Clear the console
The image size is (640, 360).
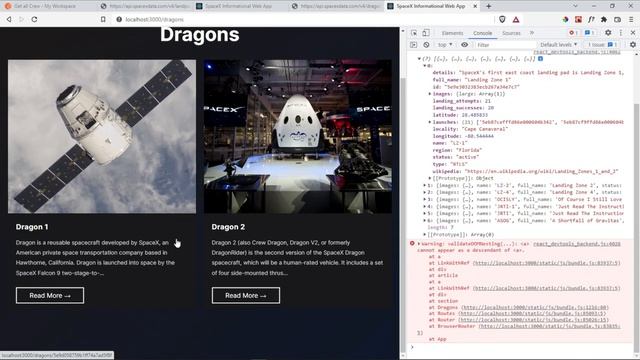coord(426,44)
